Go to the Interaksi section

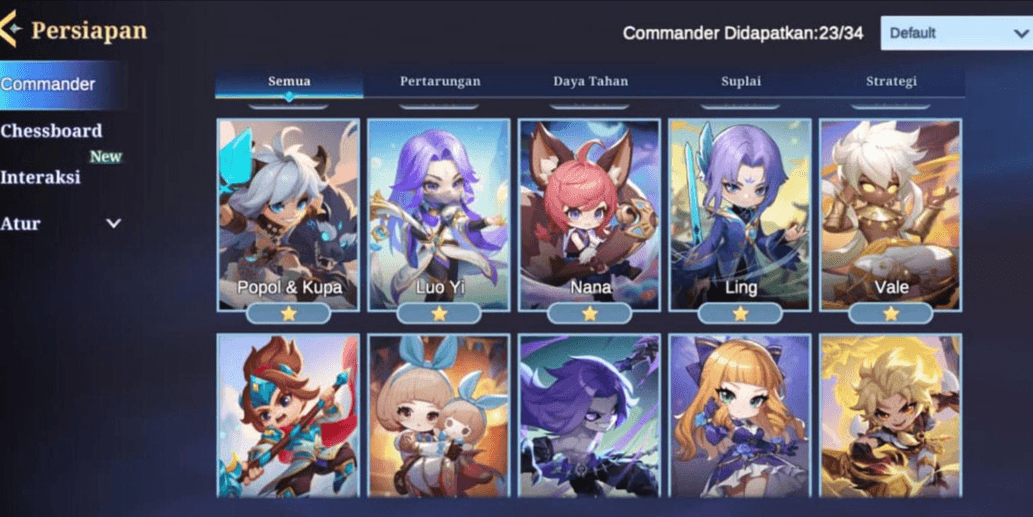coord(40,177)
